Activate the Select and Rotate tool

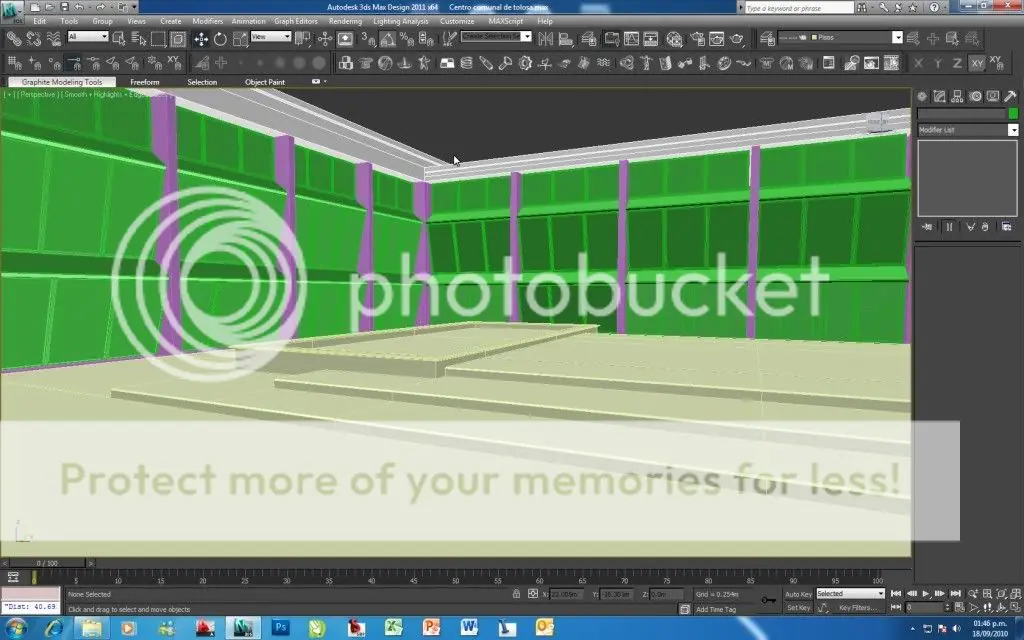[x=220, y=39]
